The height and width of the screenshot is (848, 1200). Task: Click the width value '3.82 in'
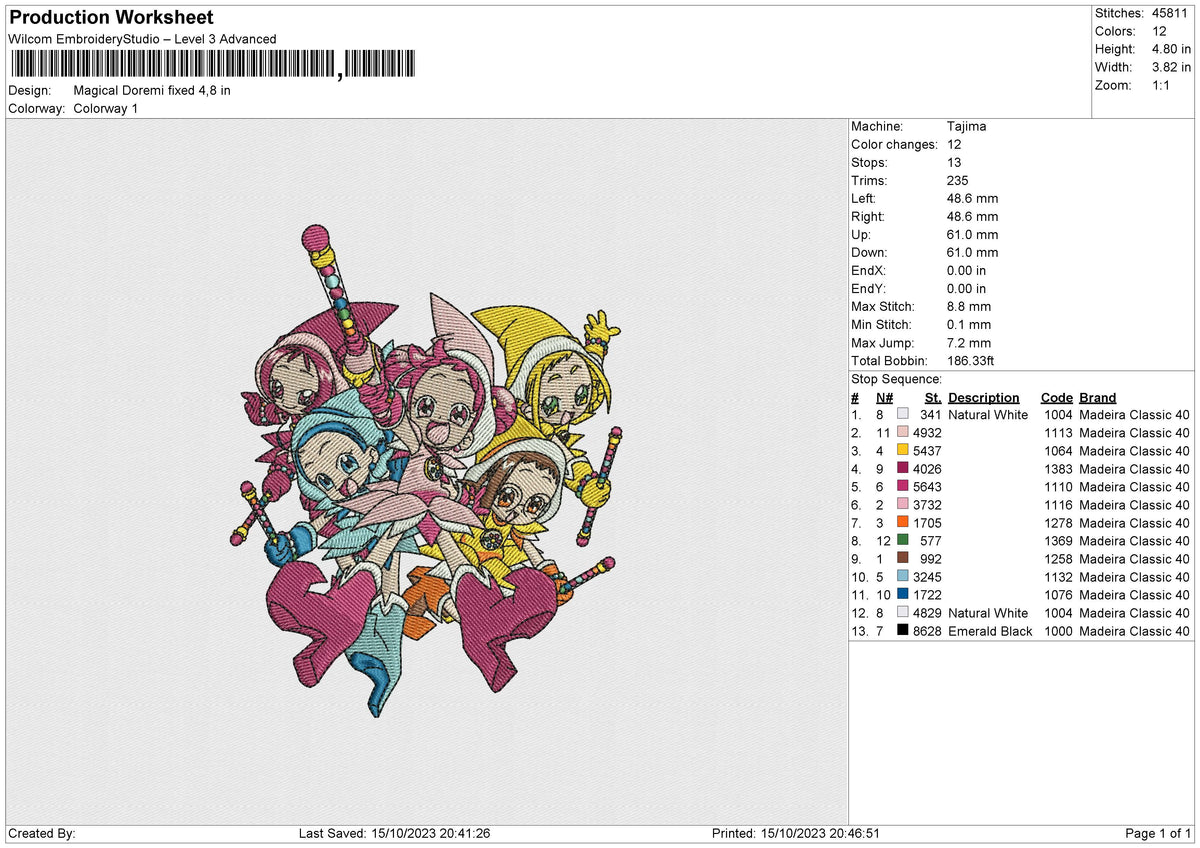(x=1171, y=67)
